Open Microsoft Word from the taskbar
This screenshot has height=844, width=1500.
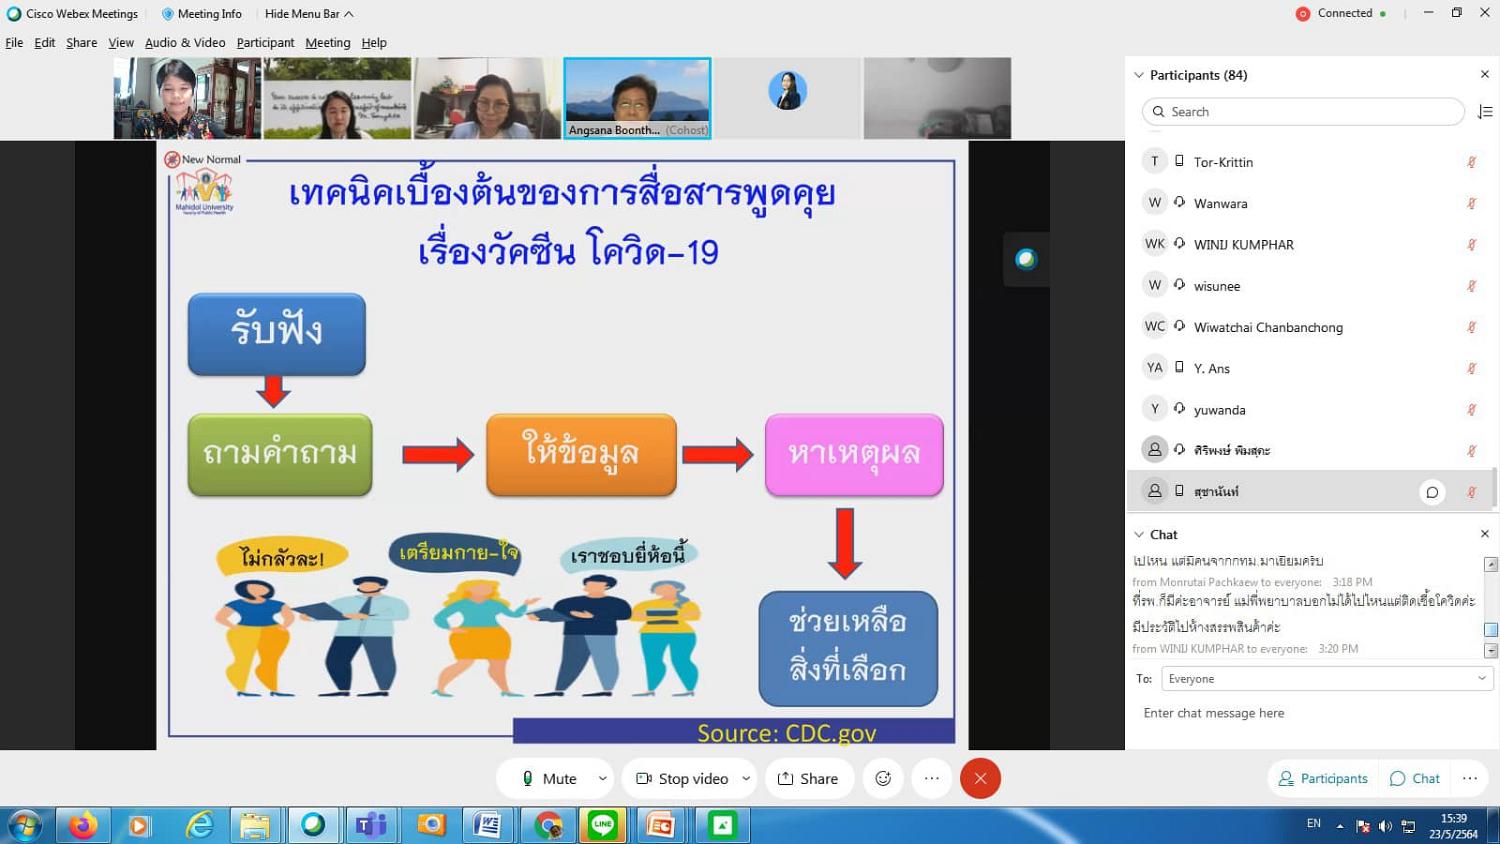[488, 825]
